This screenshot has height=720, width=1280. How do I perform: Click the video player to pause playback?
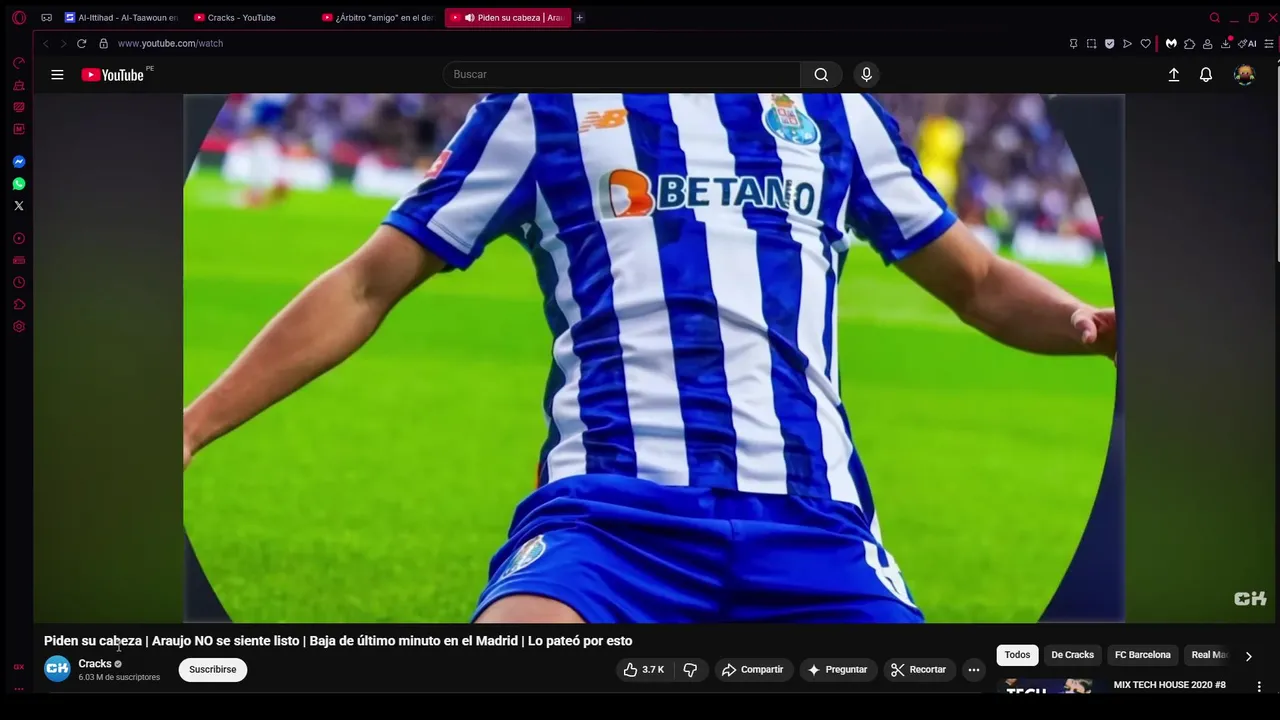654,358
